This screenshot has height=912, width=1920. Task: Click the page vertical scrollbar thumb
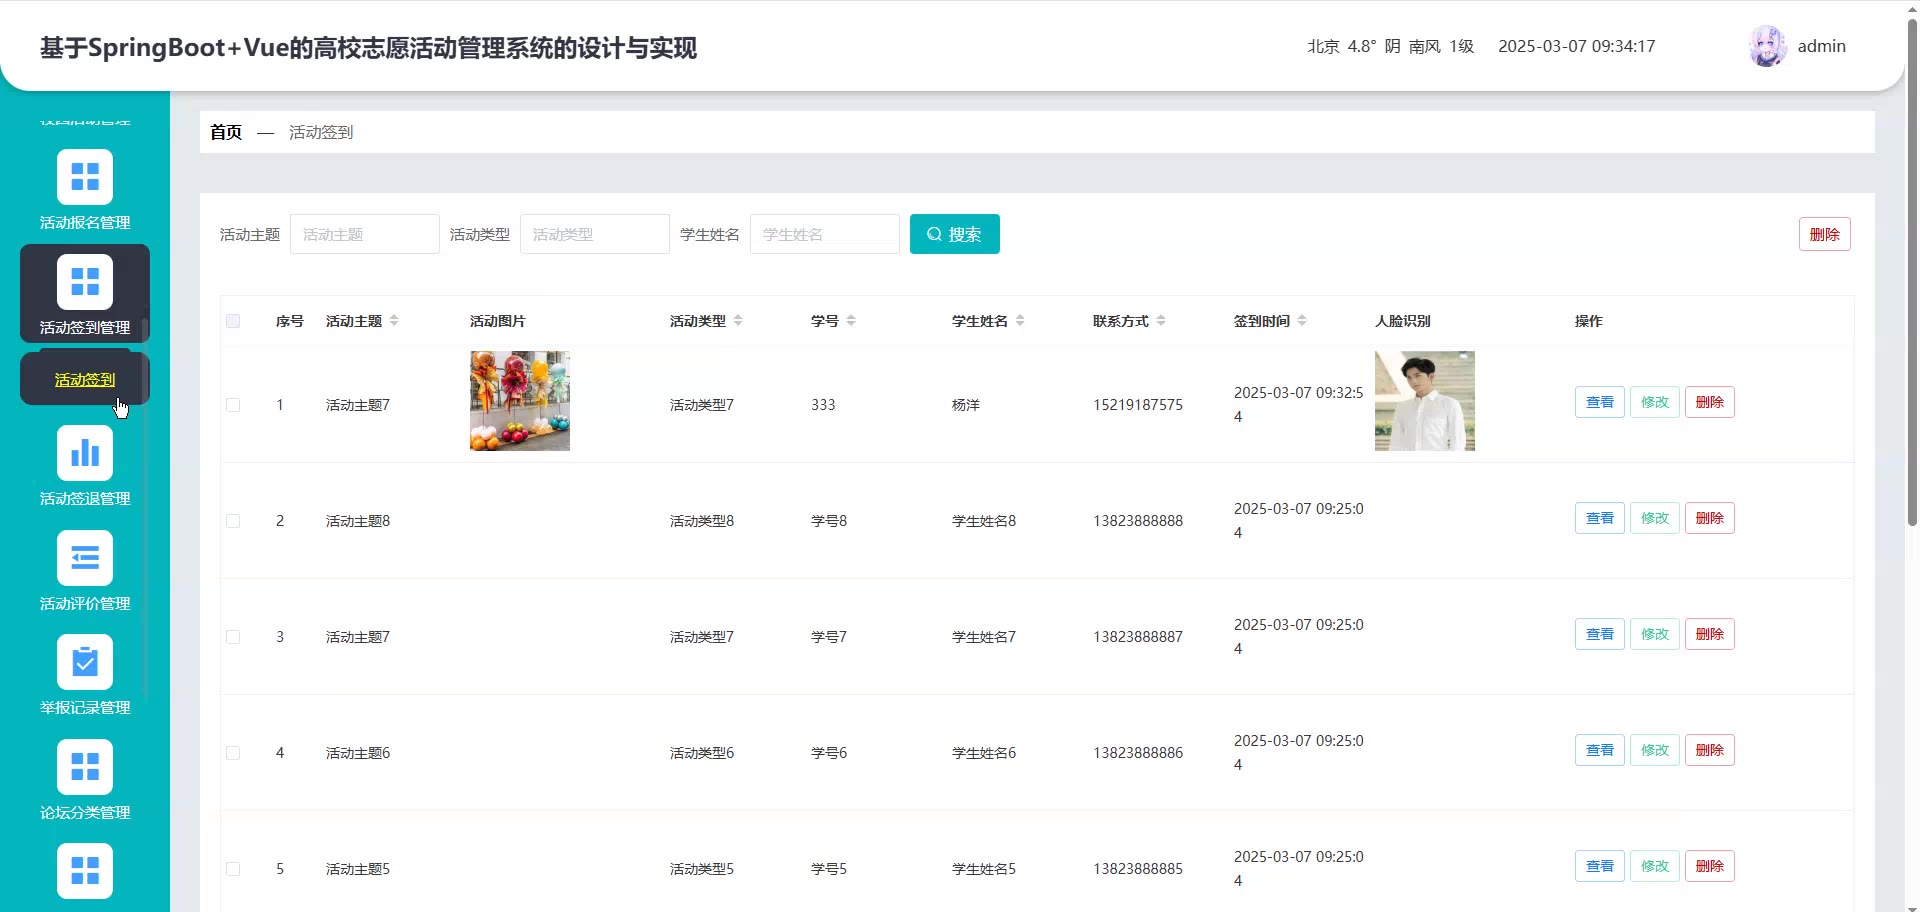pyautogui.click(x=1912, y=270)
